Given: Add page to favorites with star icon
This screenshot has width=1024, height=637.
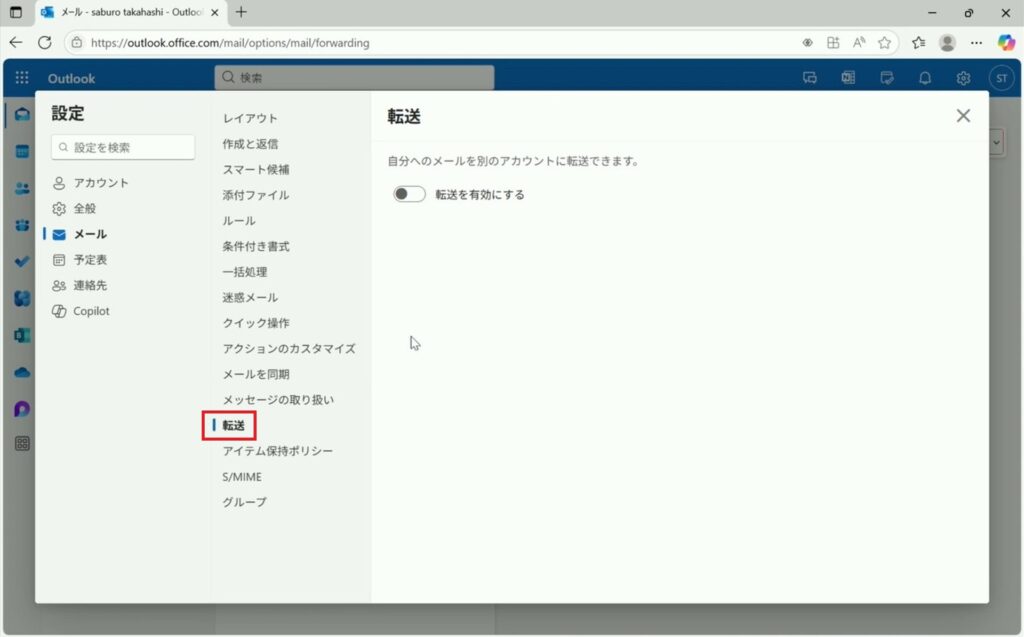Looking at the screenshot, I should click(884, 43).
